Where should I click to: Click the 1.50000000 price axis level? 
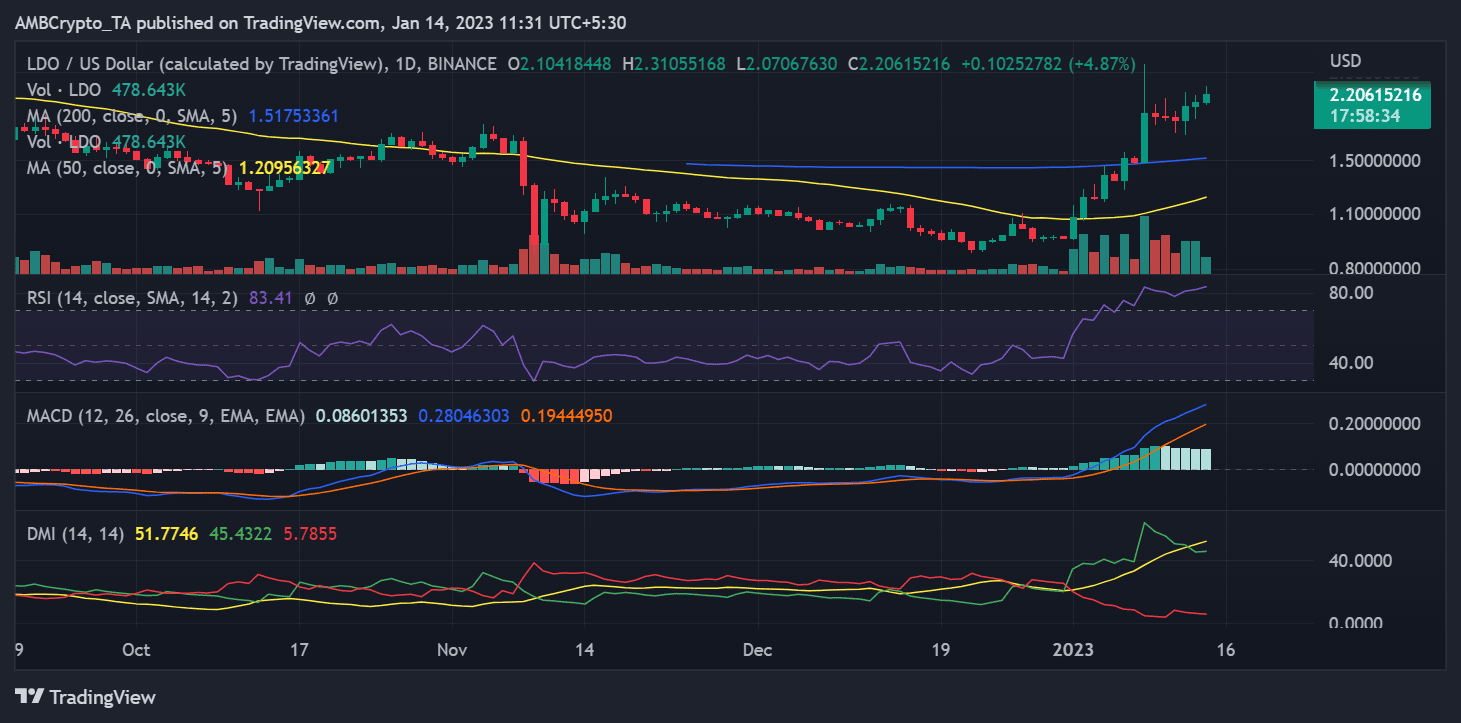tap(1375, 161)
